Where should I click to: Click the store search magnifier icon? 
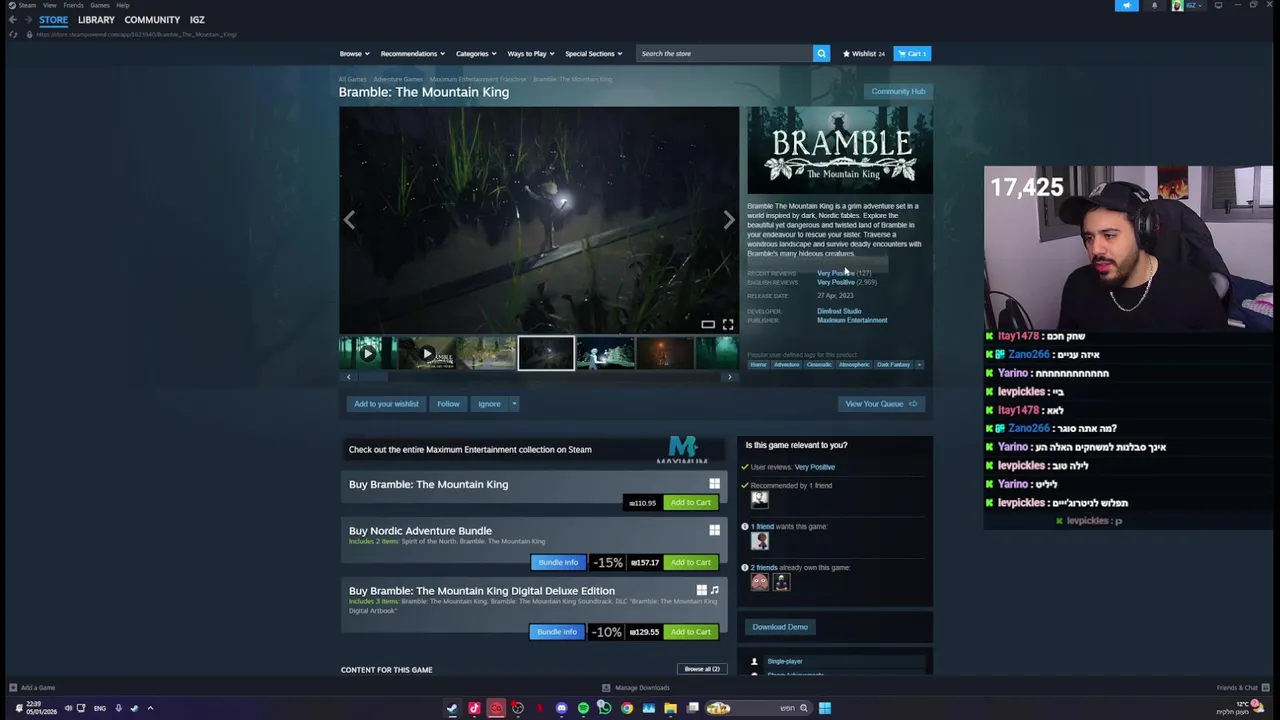pyautogui.click(x=821, y=53)
